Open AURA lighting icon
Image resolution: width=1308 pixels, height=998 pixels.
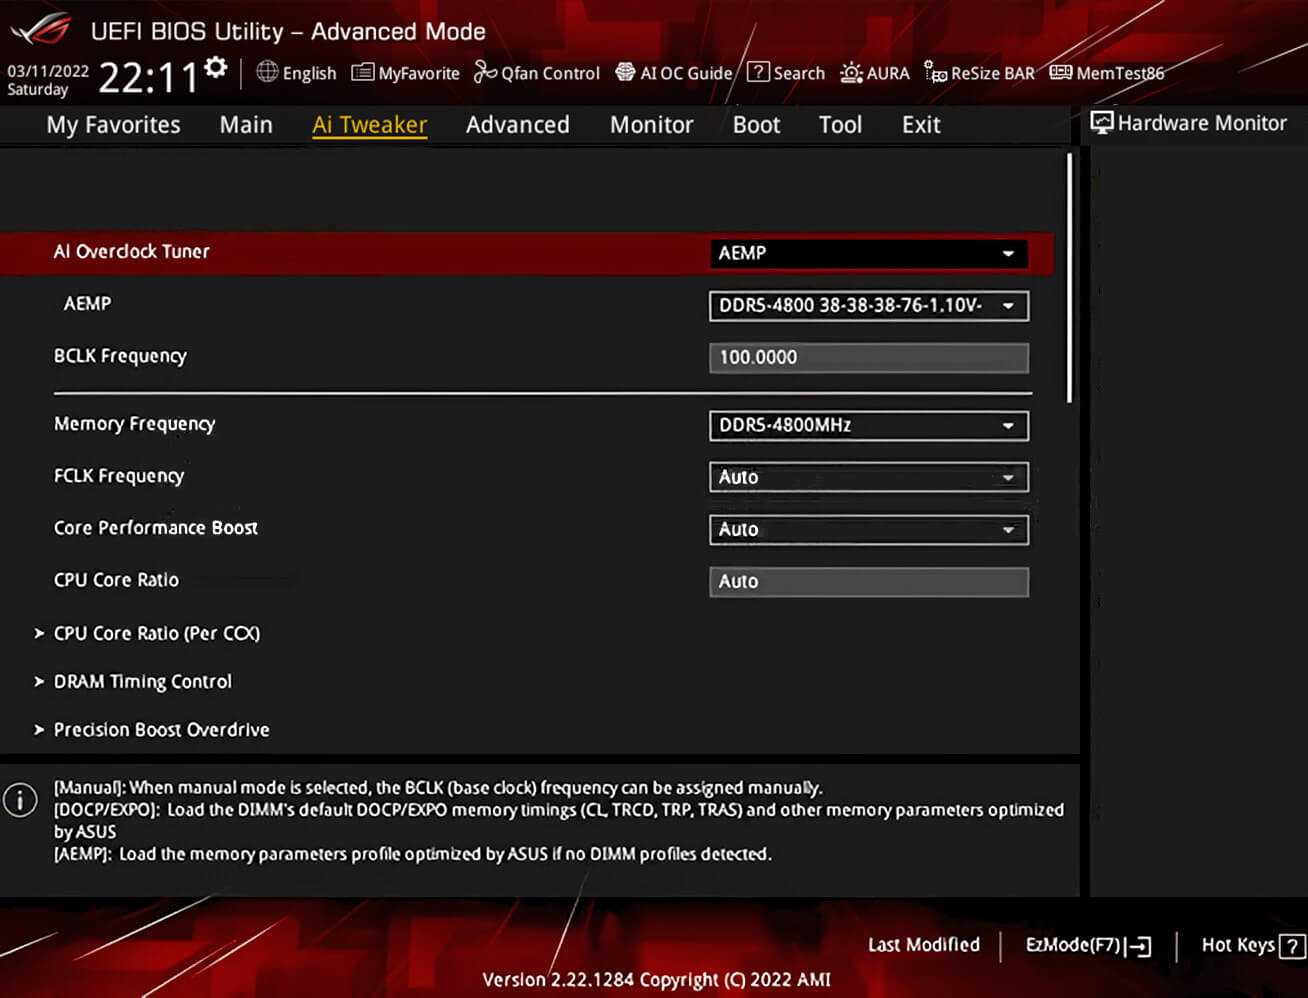coord(851,72)
